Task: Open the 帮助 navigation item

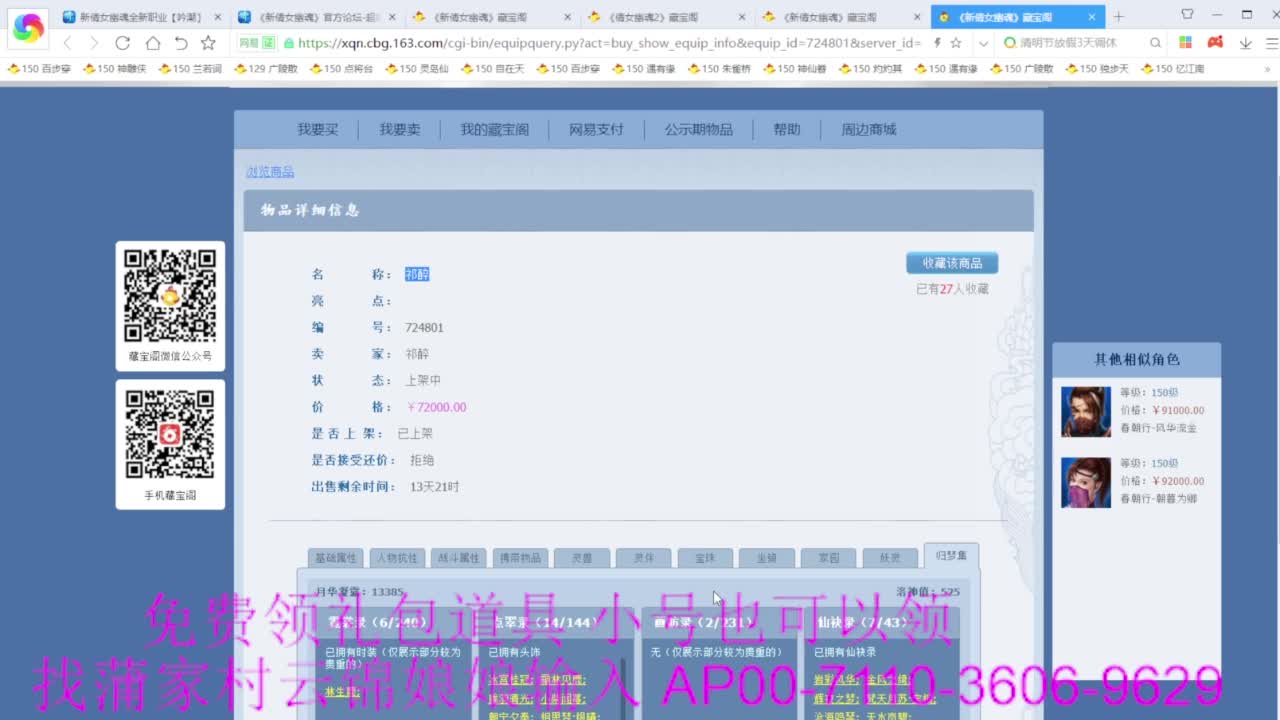Action: 787,130
